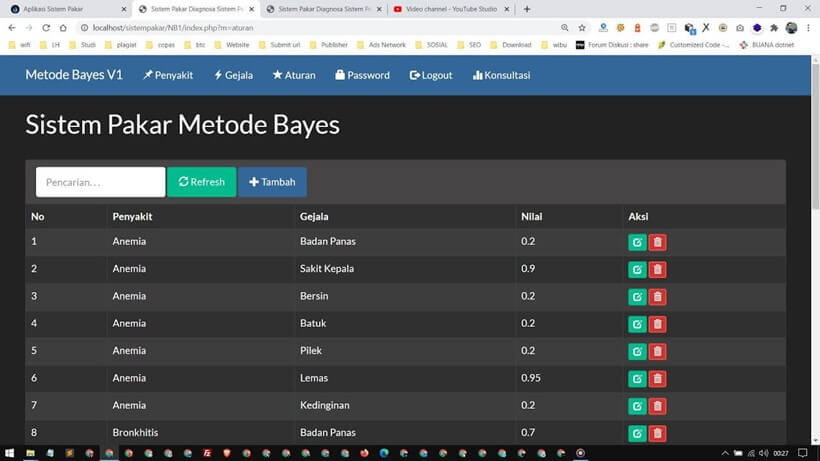Screen dimensions: 820x461
Task: Delete the Bronkhitis rule in row 8
Action: pos(657,433)
